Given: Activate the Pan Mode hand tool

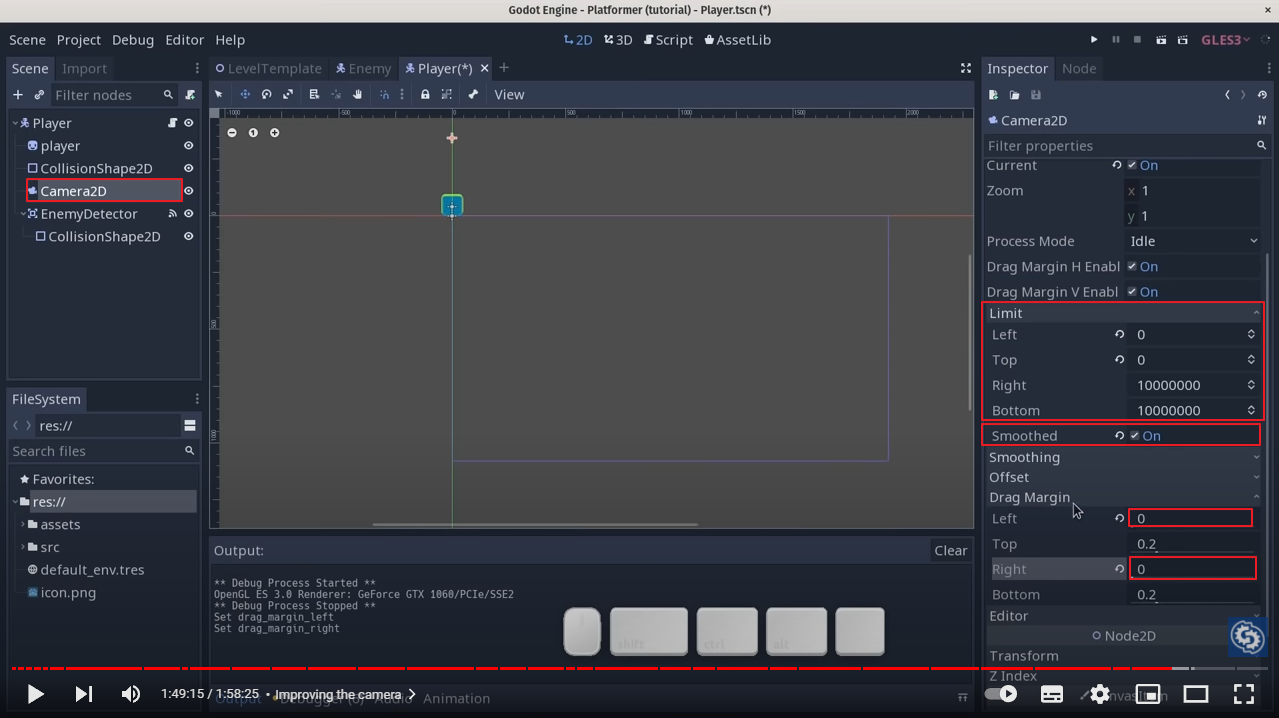Looking at the screenshot, I should click(x=357, y=94).
